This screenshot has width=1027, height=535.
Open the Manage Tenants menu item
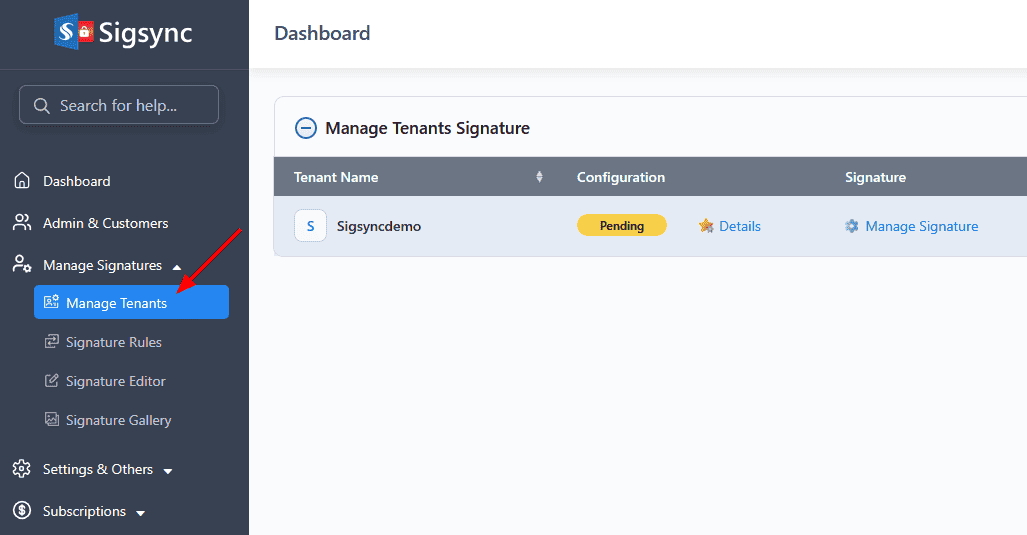tap(116, 303)
